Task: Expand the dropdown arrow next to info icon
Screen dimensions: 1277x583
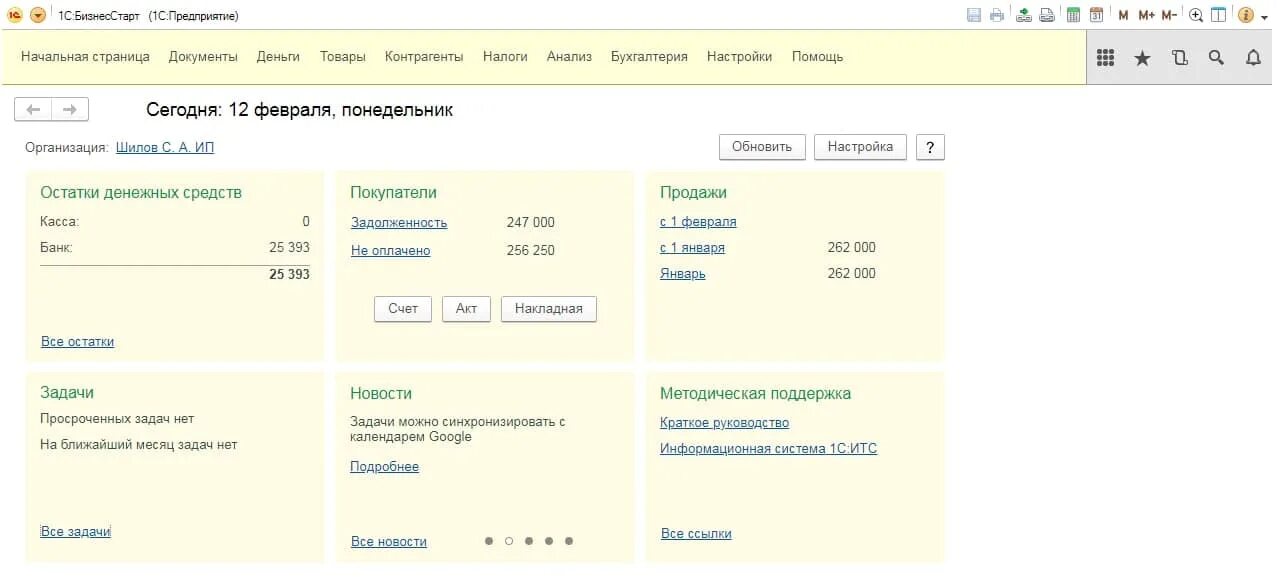Action: [1262, 15]
